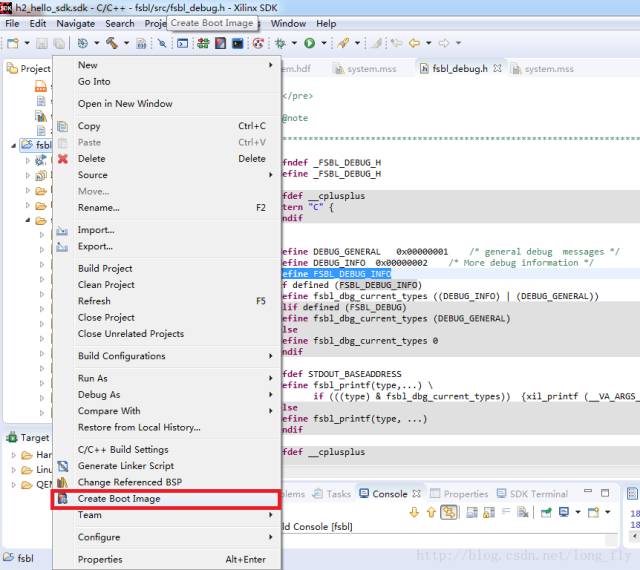
Task: Close the fsbl_debug.h editor tab
Action: click(x=497, y=69)
